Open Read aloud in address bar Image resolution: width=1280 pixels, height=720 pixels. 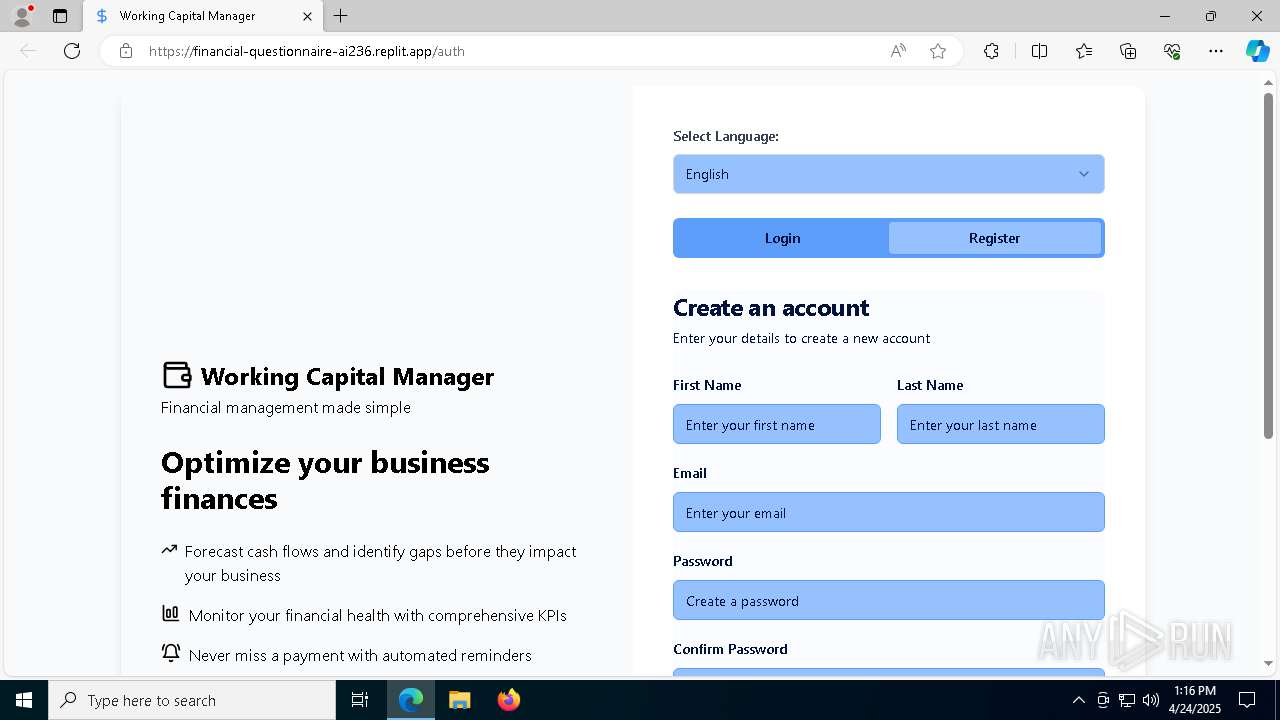(x=898, y=51)
